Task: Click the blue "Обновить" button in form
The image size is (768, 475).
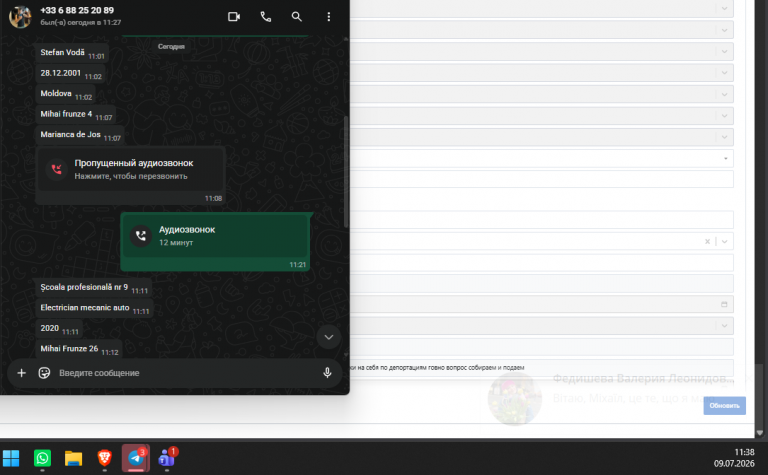Action: [724, 405]
